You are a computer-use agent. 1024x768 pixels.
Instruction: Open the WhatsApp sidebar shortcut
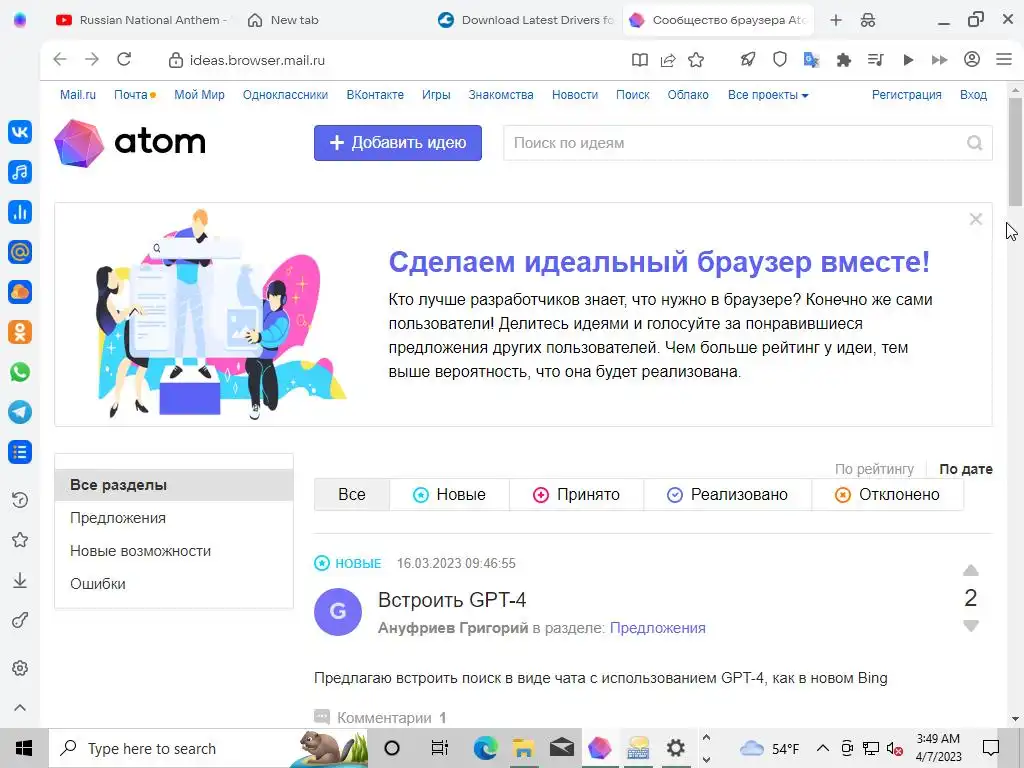[20, 372]
